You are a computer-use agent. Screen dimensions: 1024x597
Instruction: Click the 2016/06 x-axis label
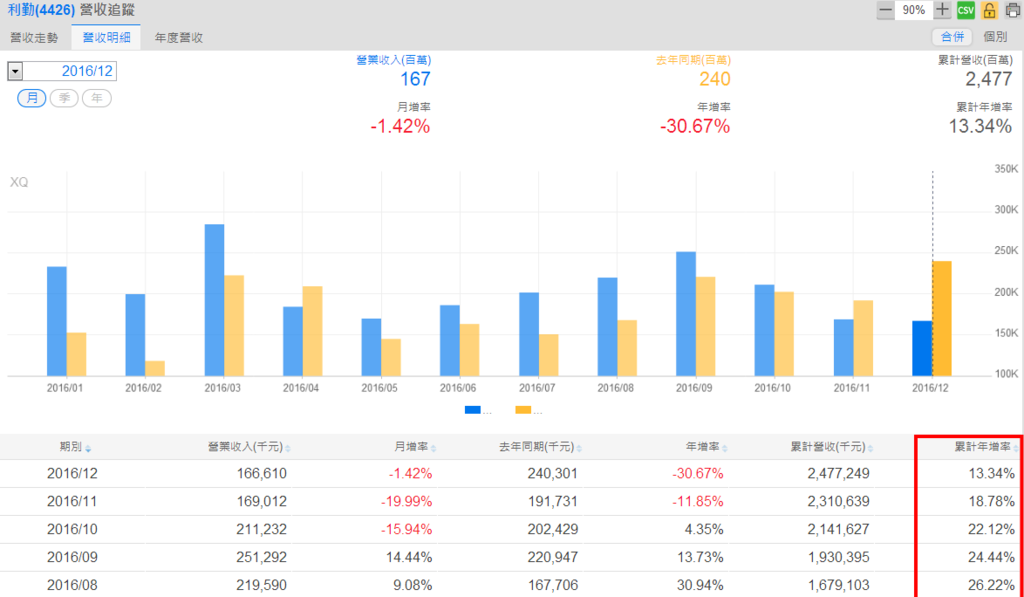click(x=458, y=388)
